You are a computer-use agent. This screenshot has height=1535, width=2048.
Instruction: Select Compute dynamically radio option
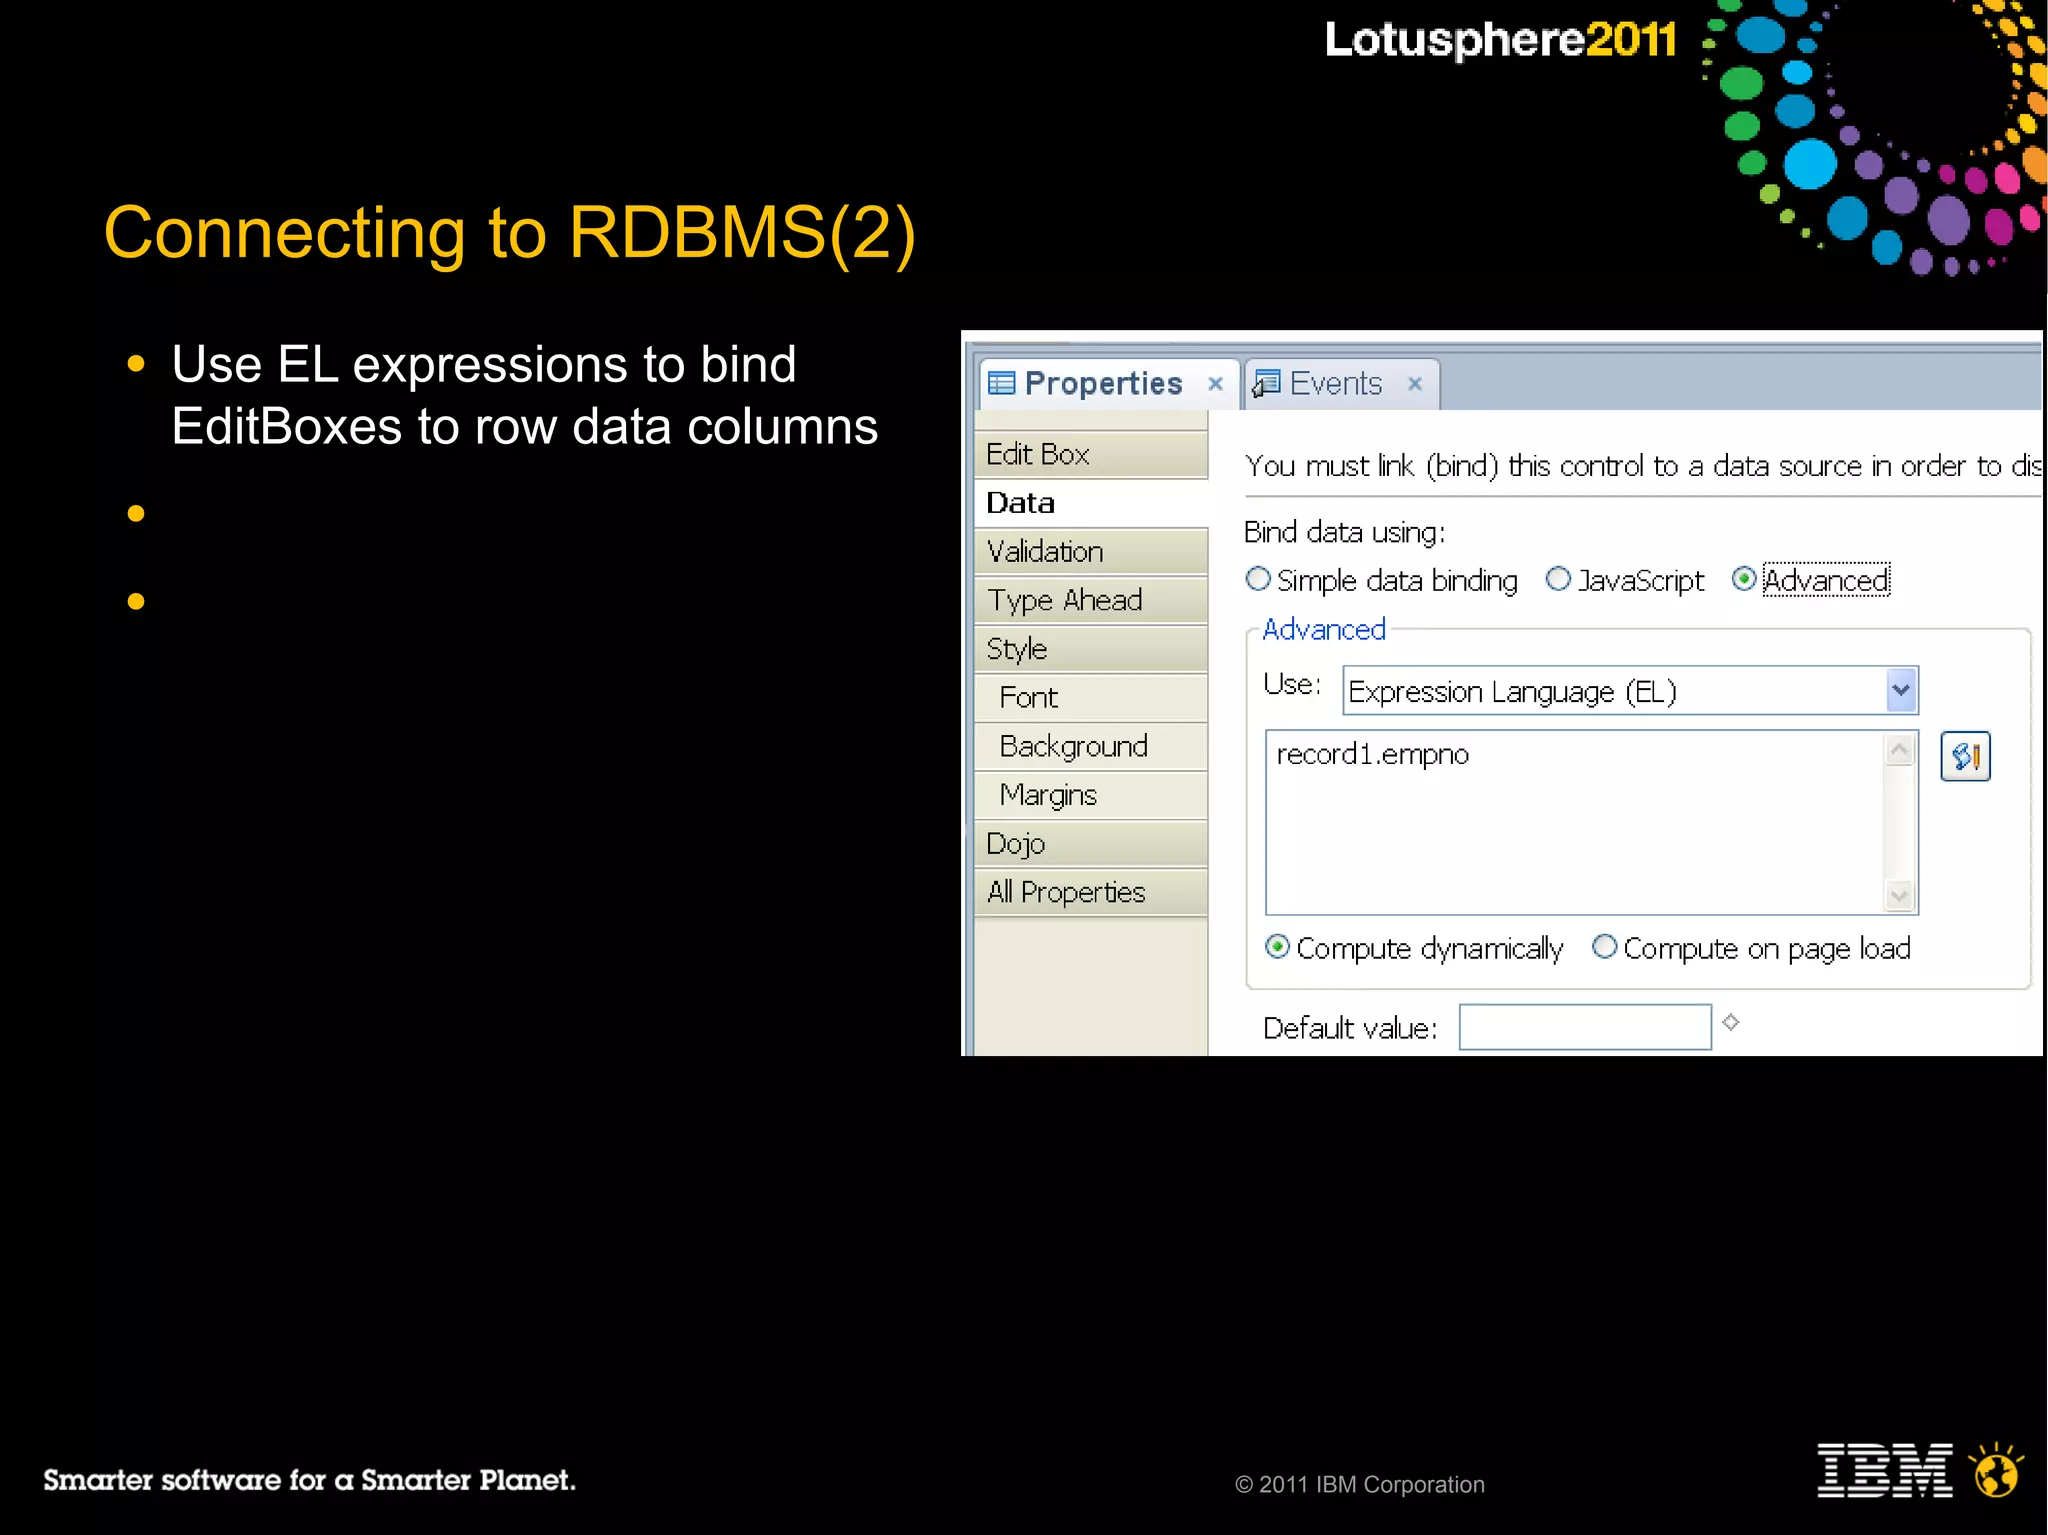coord(1277,947)
